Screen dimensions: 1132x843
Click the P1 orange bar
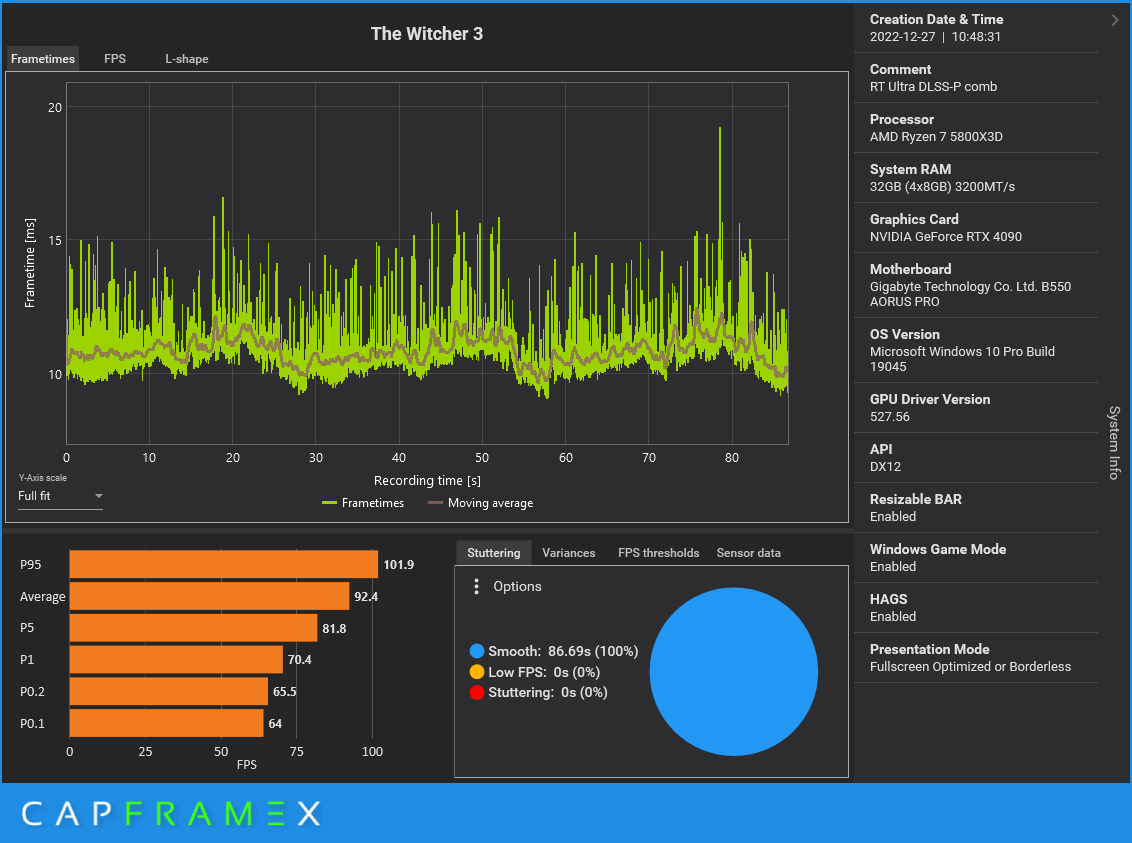pyautogui.click(x=176, y=660)
